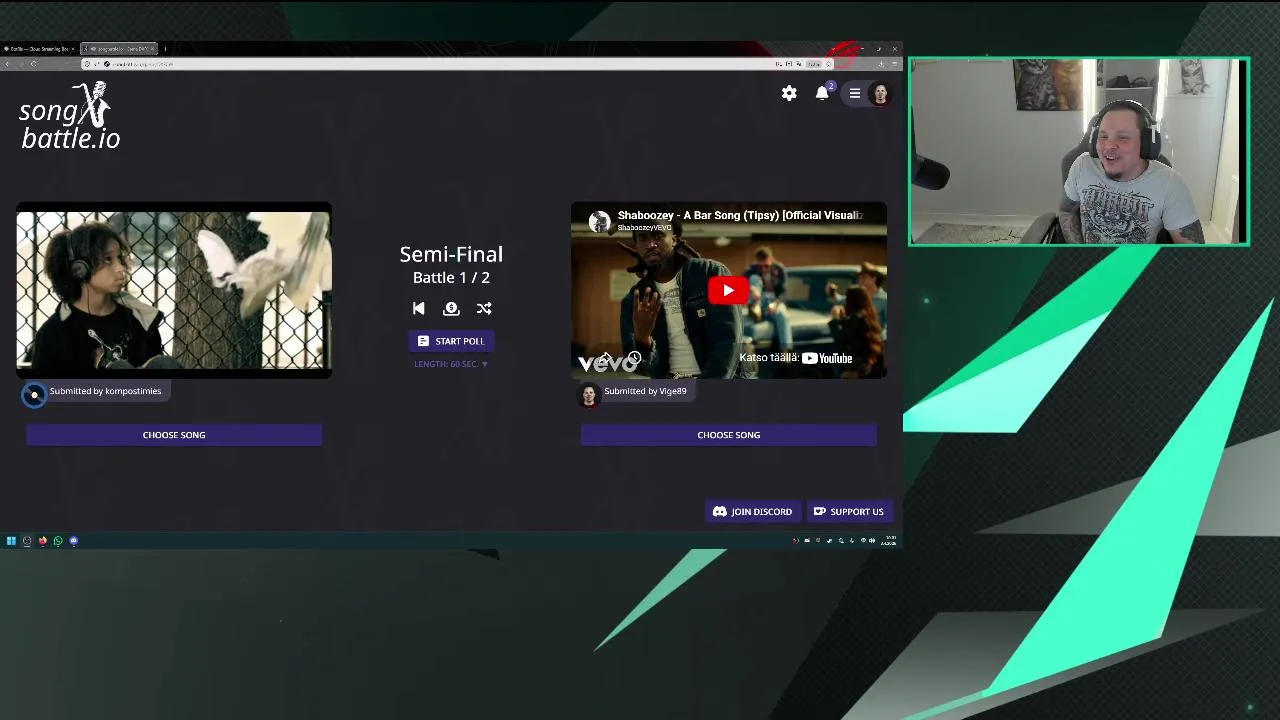Click the Semi-Final heading
The width and height of the screenshot is (1280, 720).
coord(451,254)
